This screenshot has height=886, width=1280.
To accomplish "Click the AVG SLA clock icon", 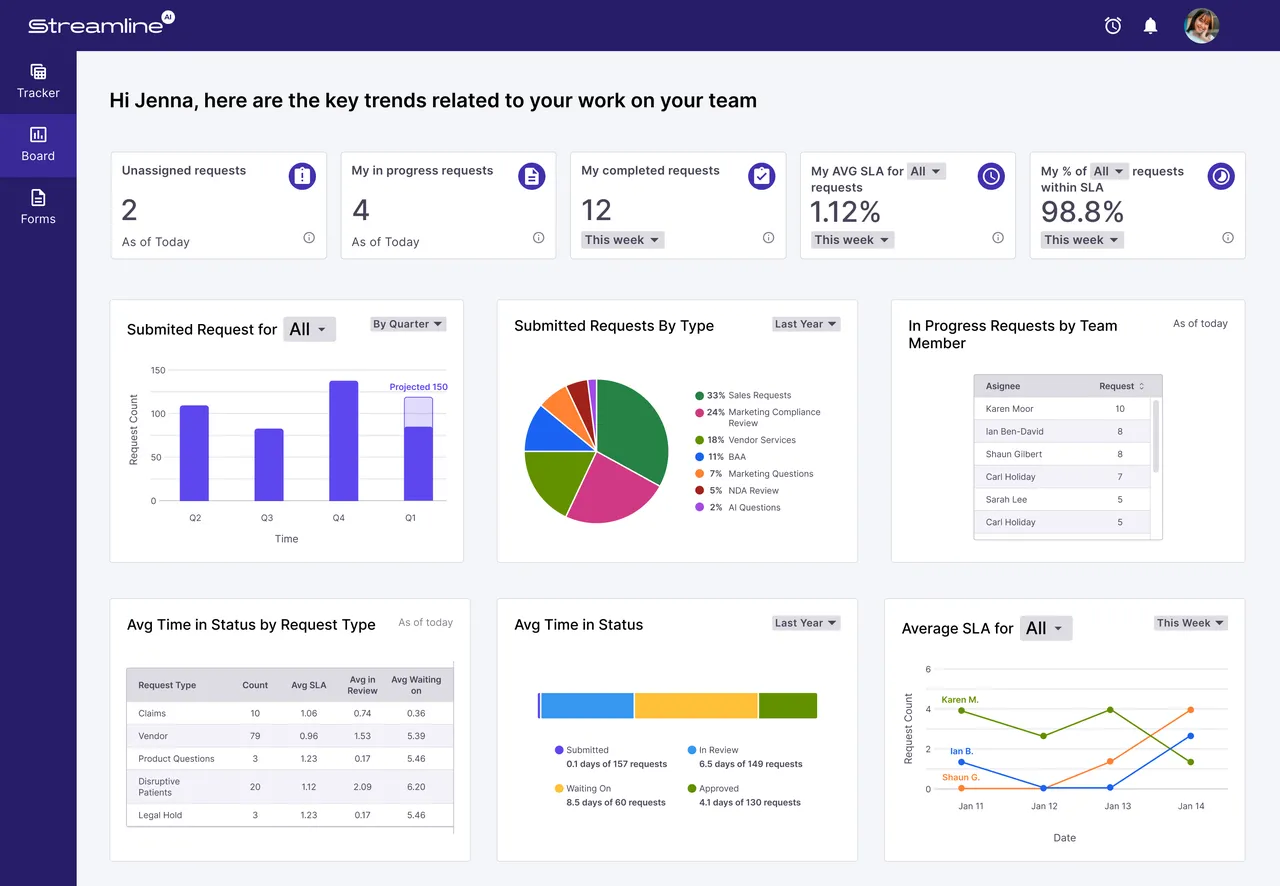I will coord(991,176).
